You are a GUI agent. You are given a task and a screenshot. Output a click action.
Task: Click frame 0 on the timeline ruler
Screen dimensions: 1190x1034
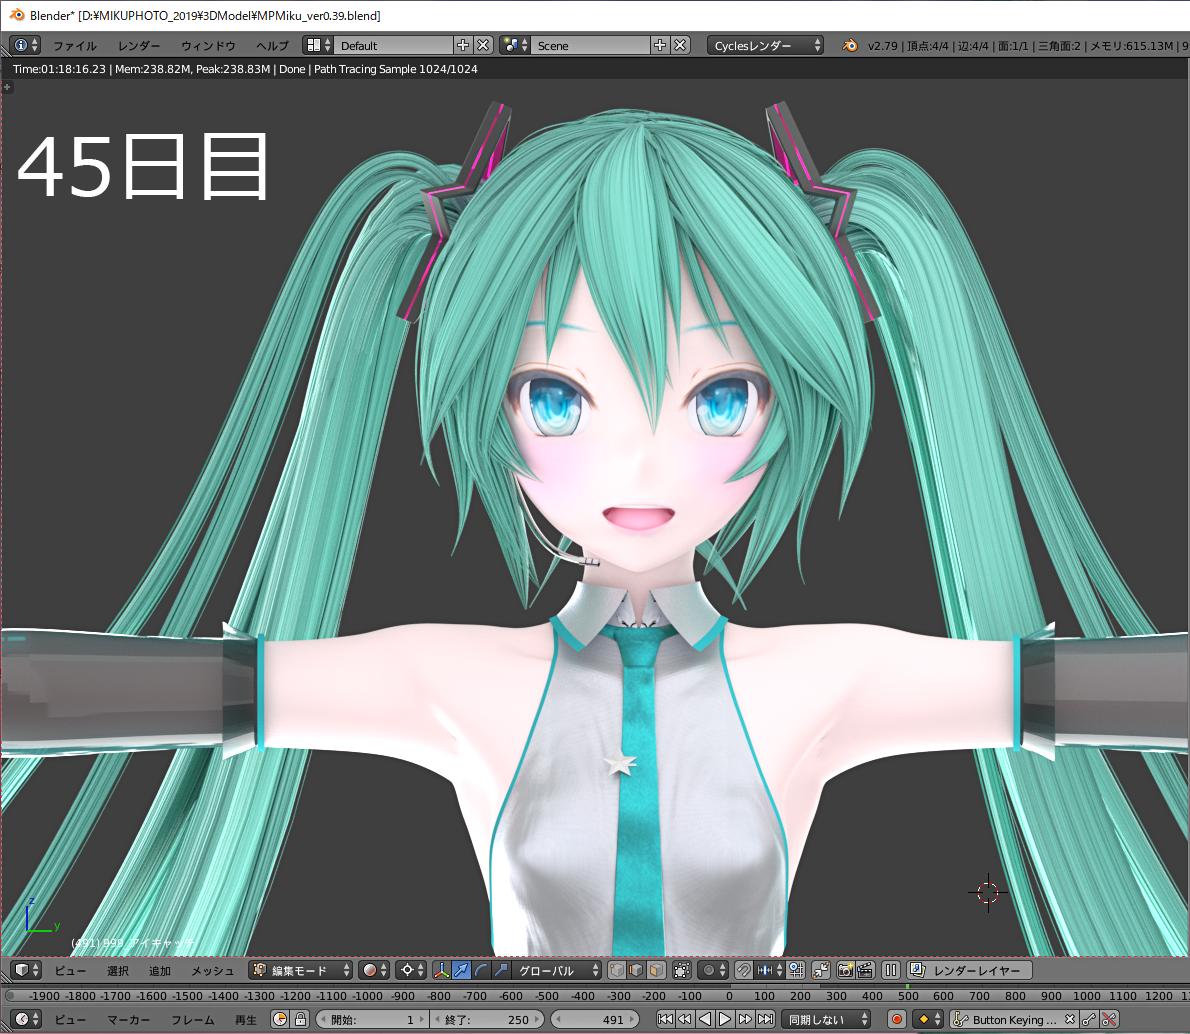729,996
